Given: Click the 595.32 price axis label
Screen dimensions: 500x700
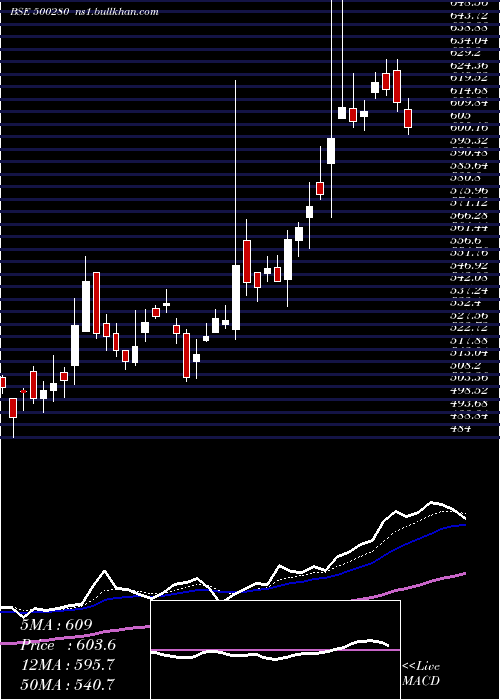Looking at the screenshot, I should (x=467, y=141).
